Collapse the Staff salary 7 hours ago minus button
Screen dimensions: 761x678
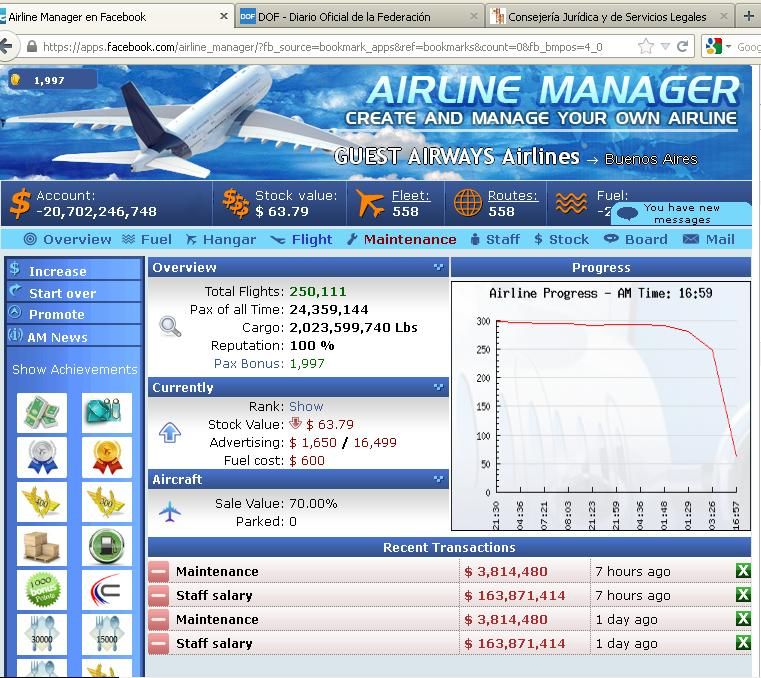[x=158, y=595]
